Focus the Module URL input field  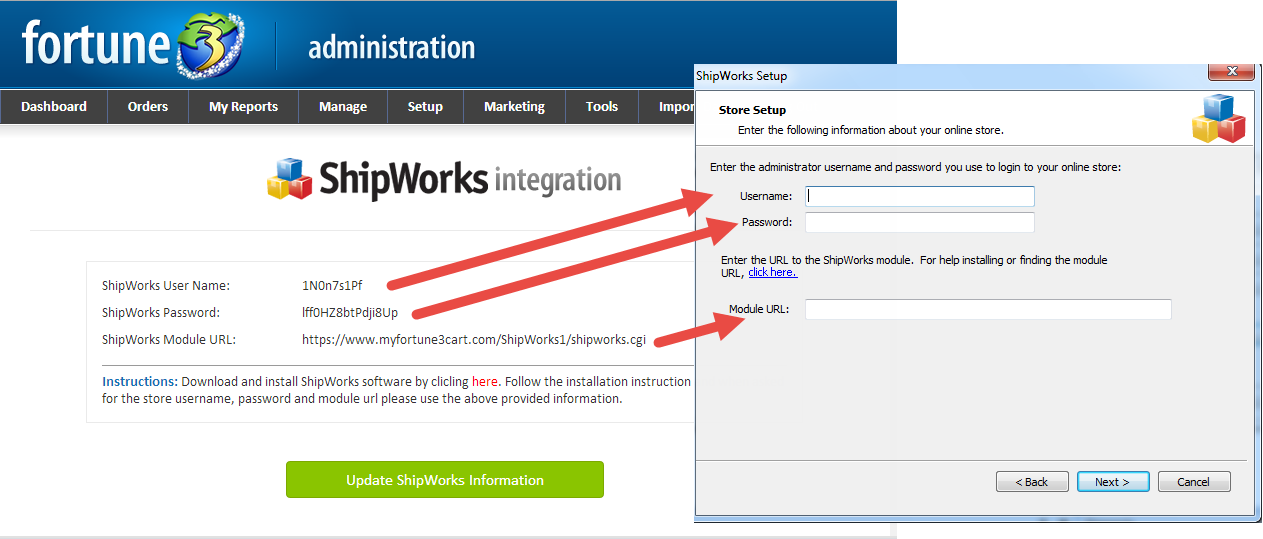(x=988, y=309)
